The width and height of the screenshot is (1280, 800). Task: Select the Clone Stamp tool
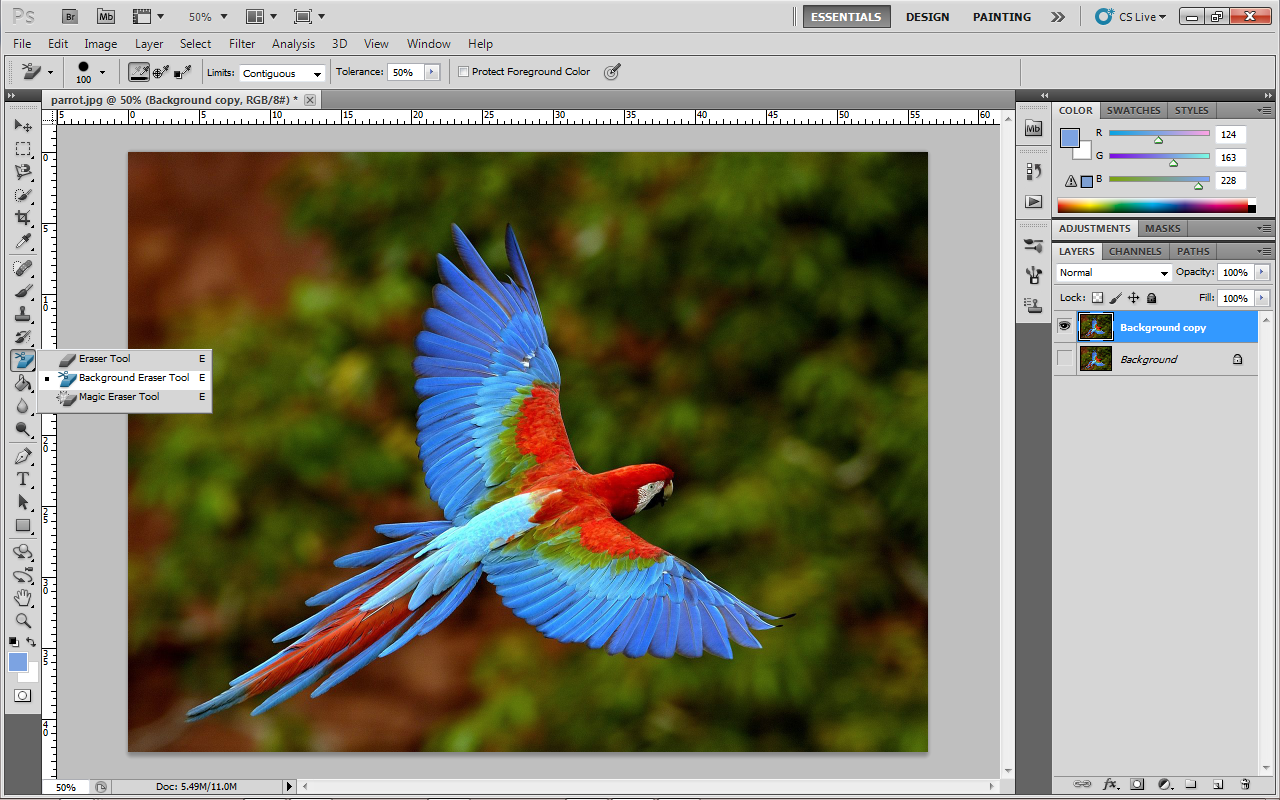point(23,314)
